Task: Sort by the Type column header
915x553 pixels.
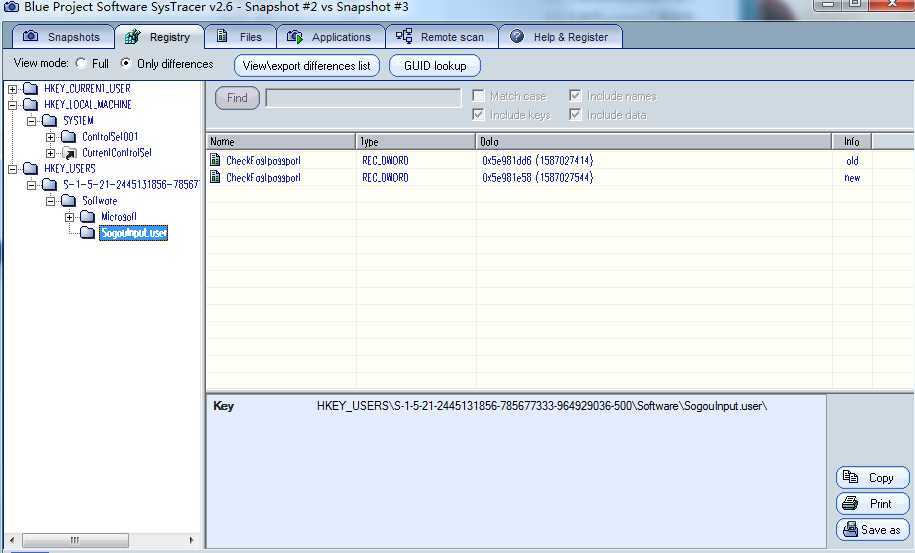Action: coord(415,142)
